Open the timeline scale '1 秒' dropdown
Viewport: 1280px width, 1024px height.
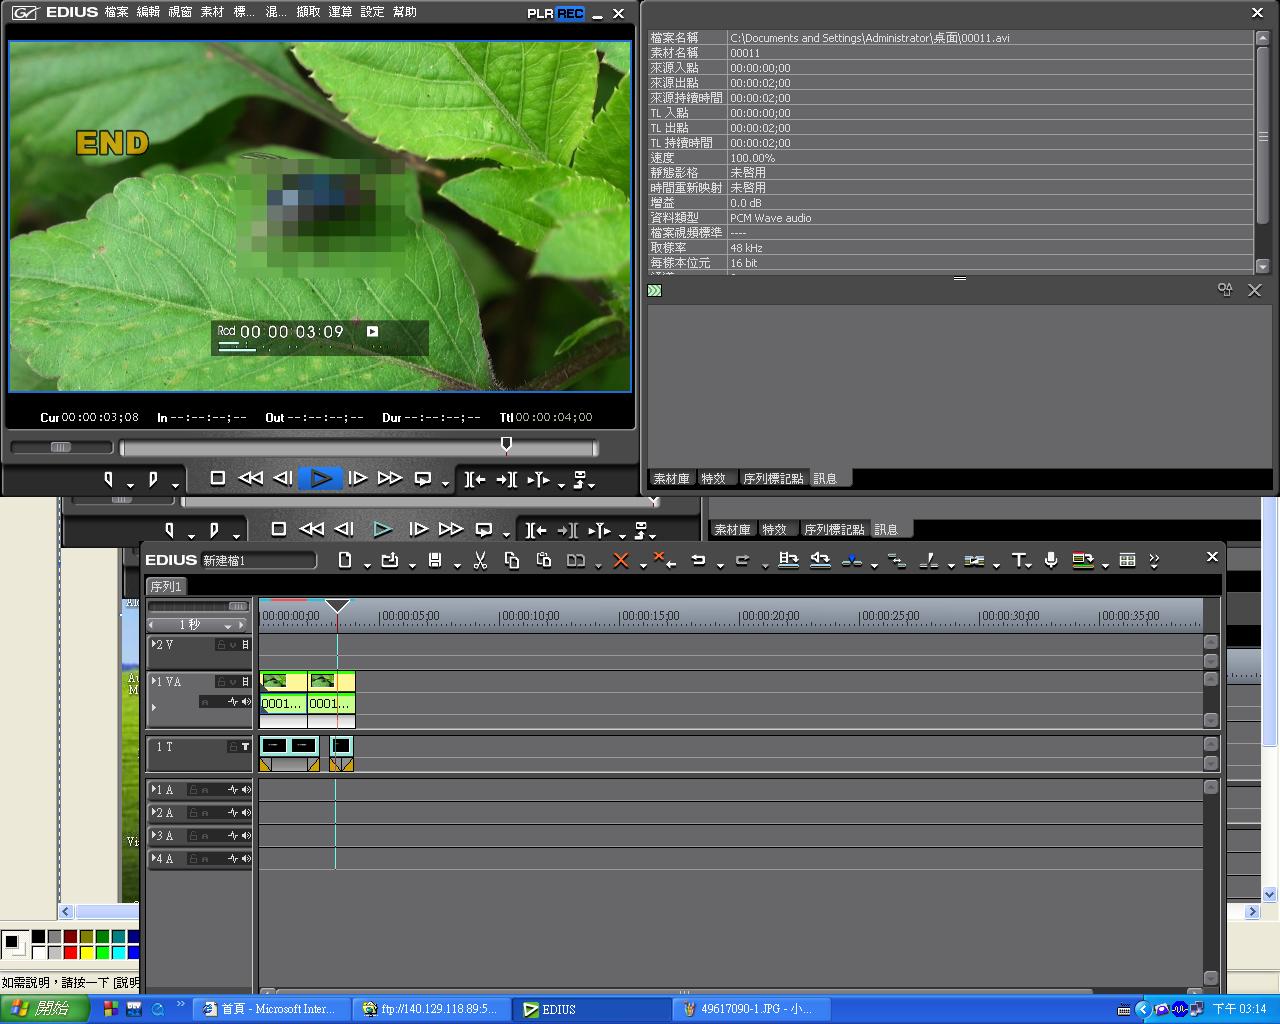point(228,625)
